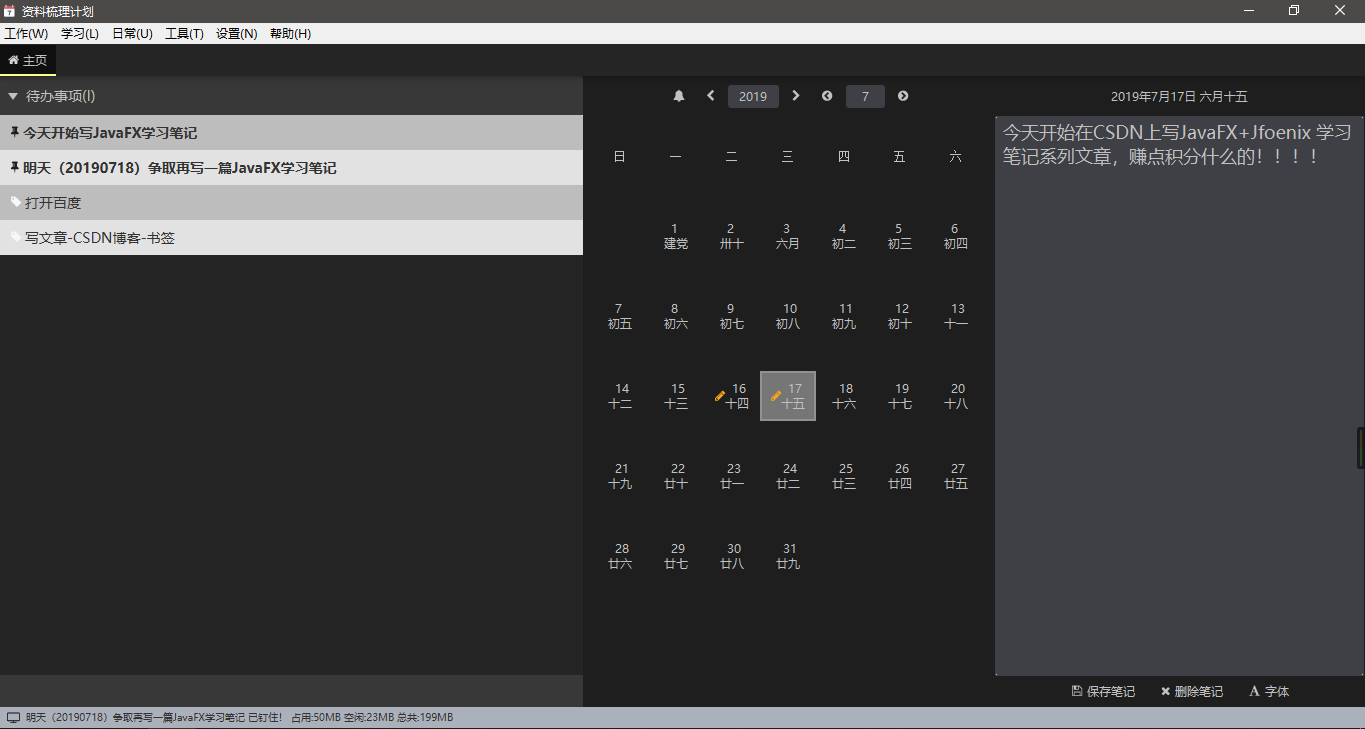Click the save floppy icon beside 保存笔记

[1076, 691]
